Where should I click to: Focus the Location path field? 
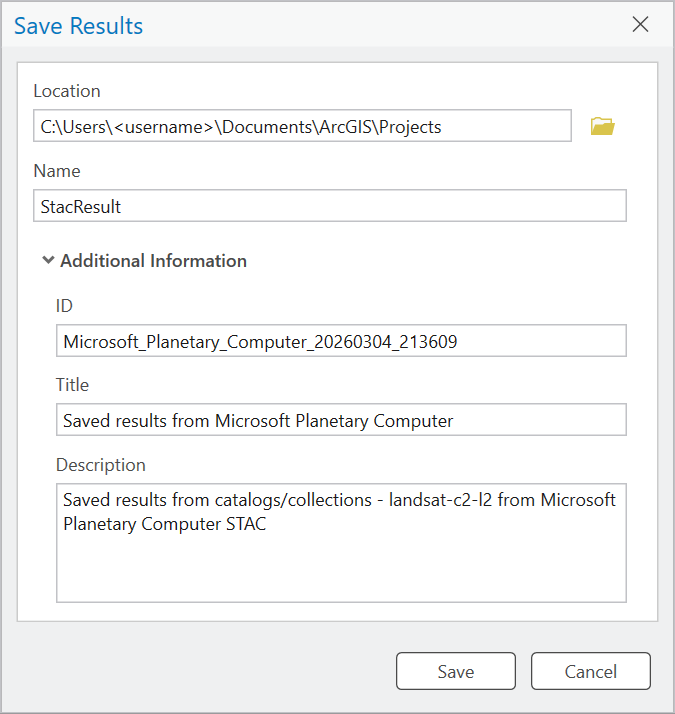(302, 126)
